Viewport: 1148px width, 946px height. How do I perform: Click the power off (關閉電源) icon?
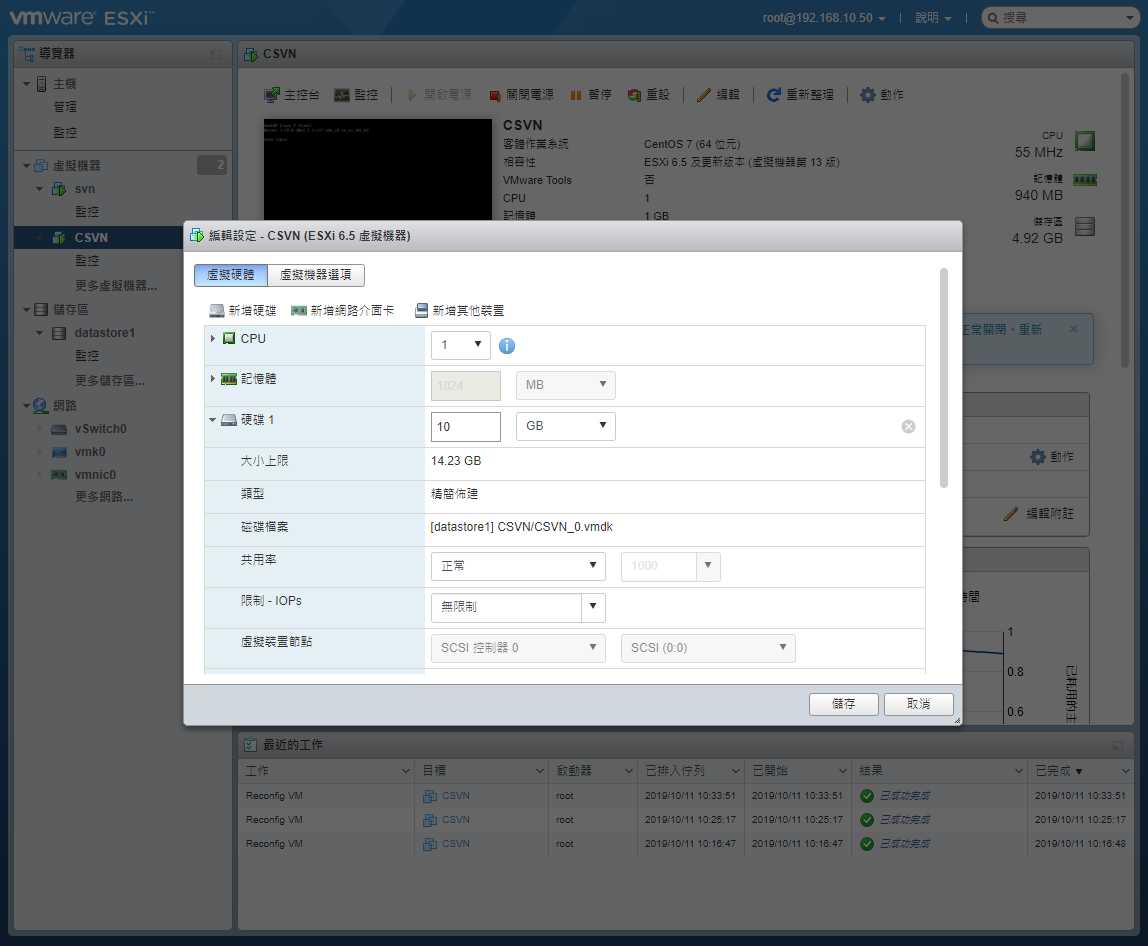494,95
